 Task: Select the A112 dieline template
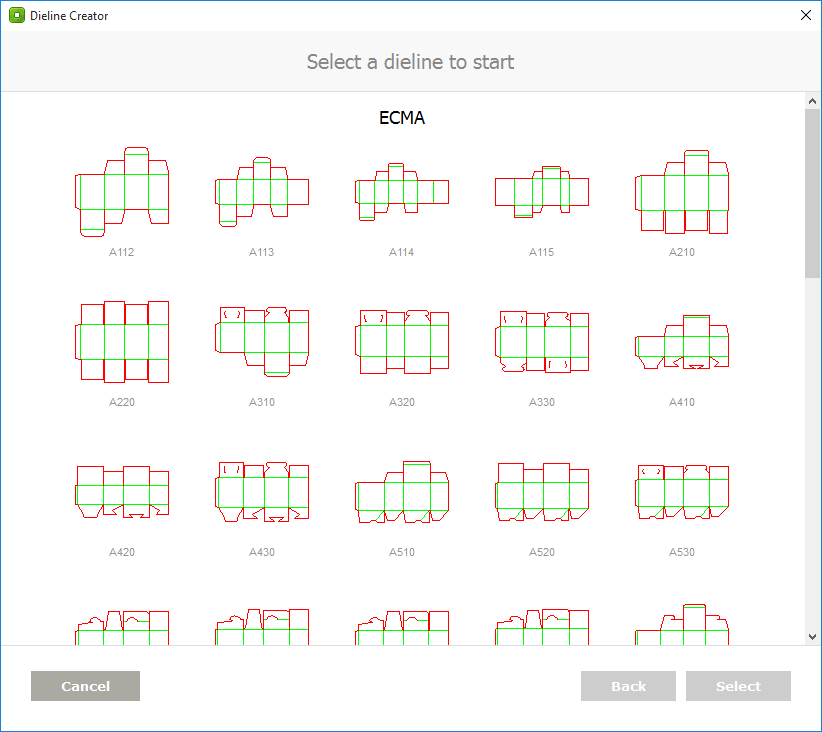click(x=122, y=192)
